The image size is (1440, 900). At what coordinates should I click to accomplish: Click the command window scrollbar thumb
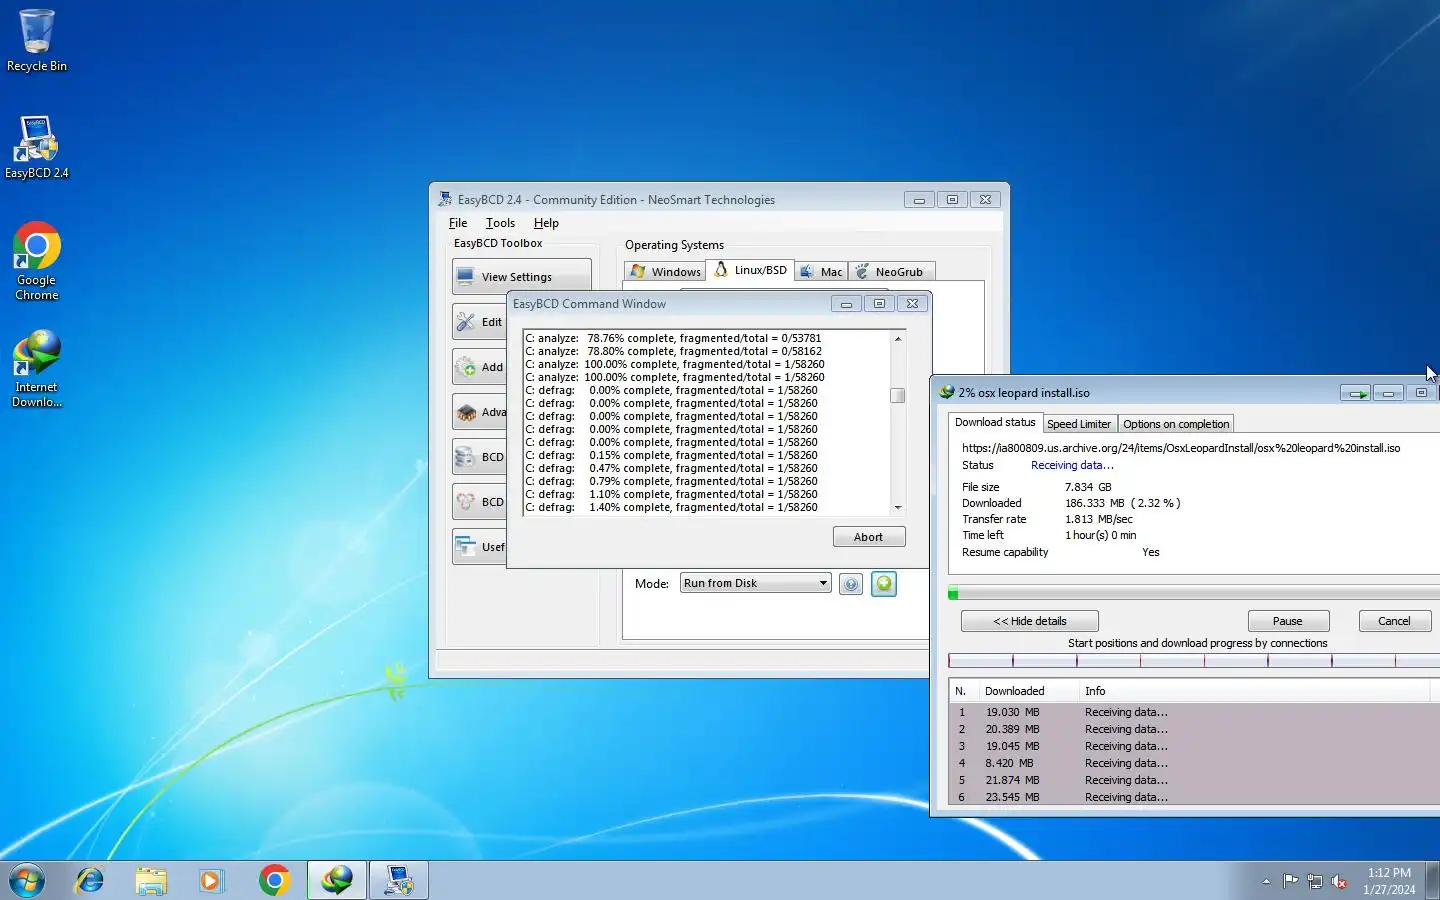[x=897, y=395]
